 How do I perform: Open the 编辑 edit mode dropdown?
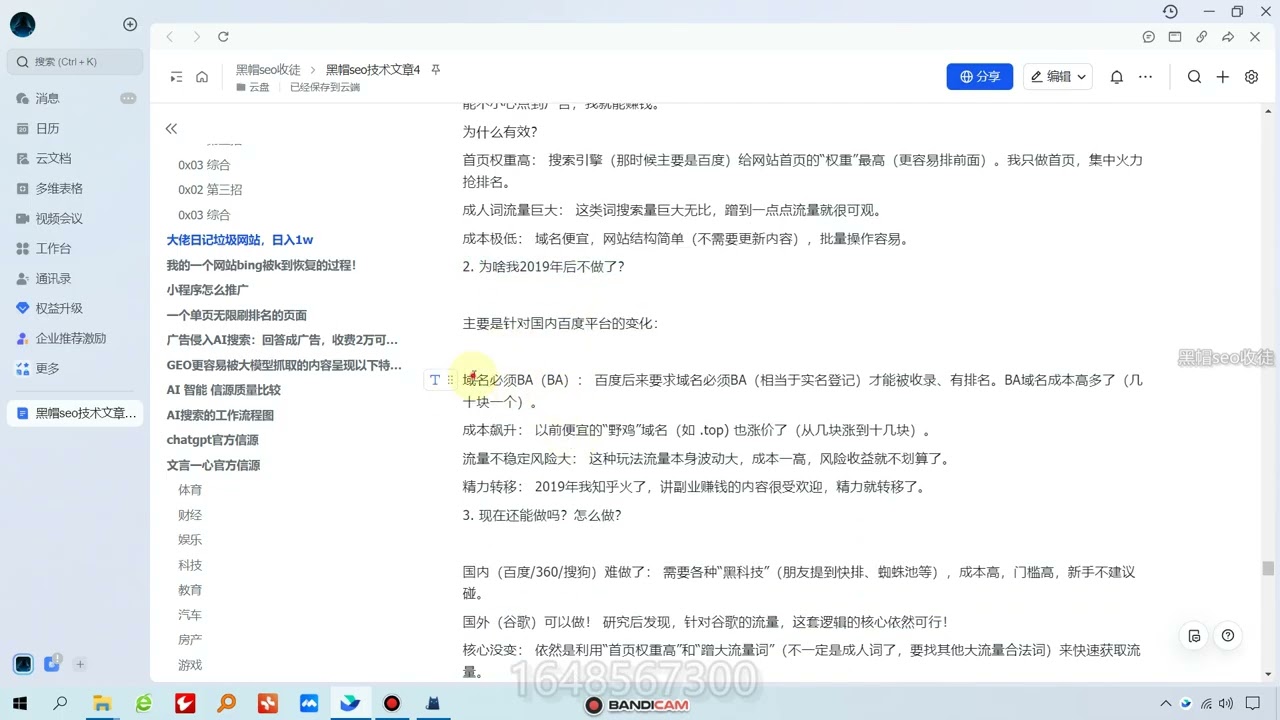tap(1058, 77)
